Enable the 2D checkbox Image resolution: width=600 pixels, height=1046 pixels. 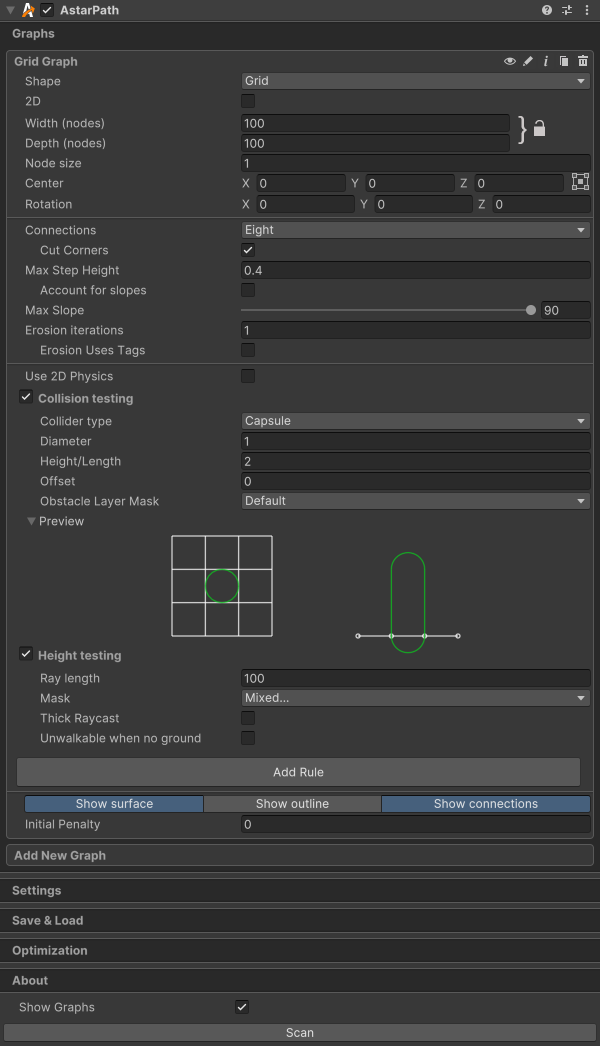pyautogui.click(x=248, y=101)
